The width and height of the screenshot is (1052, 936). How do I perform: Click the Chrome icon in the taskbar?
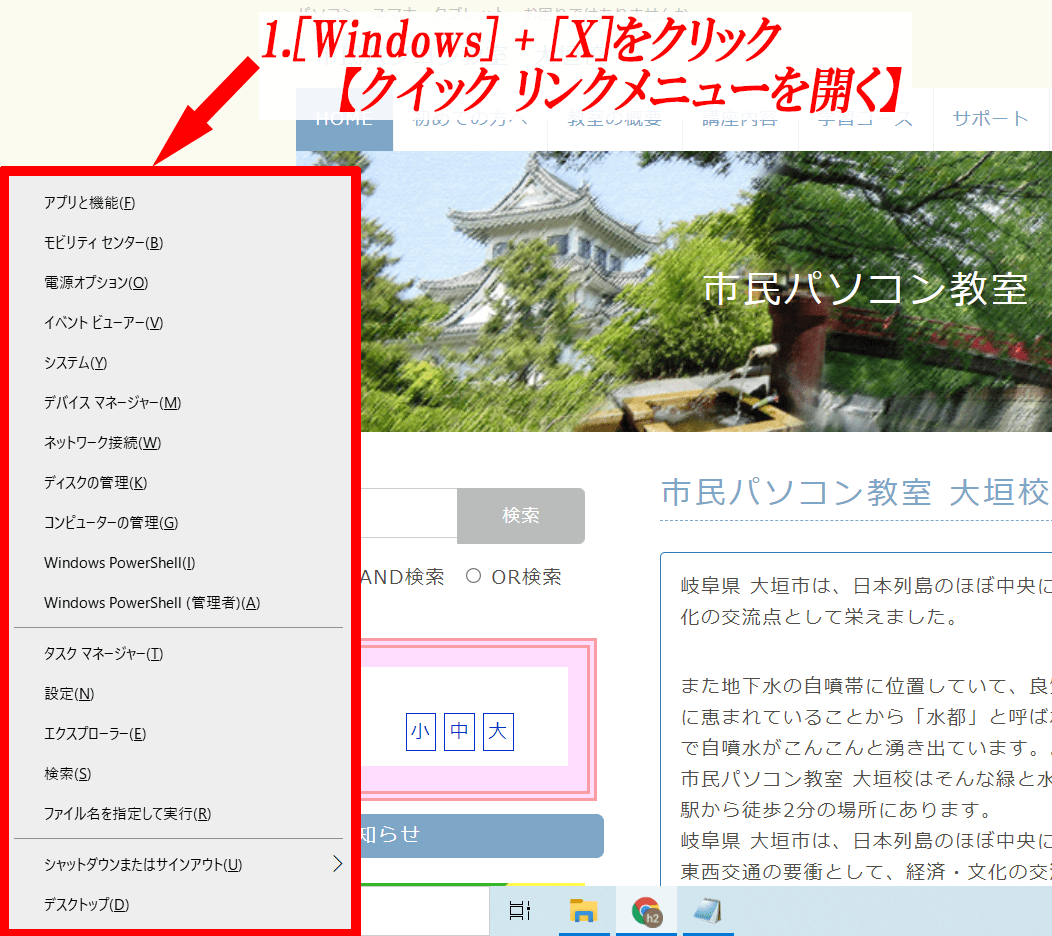tap(647, 910)
